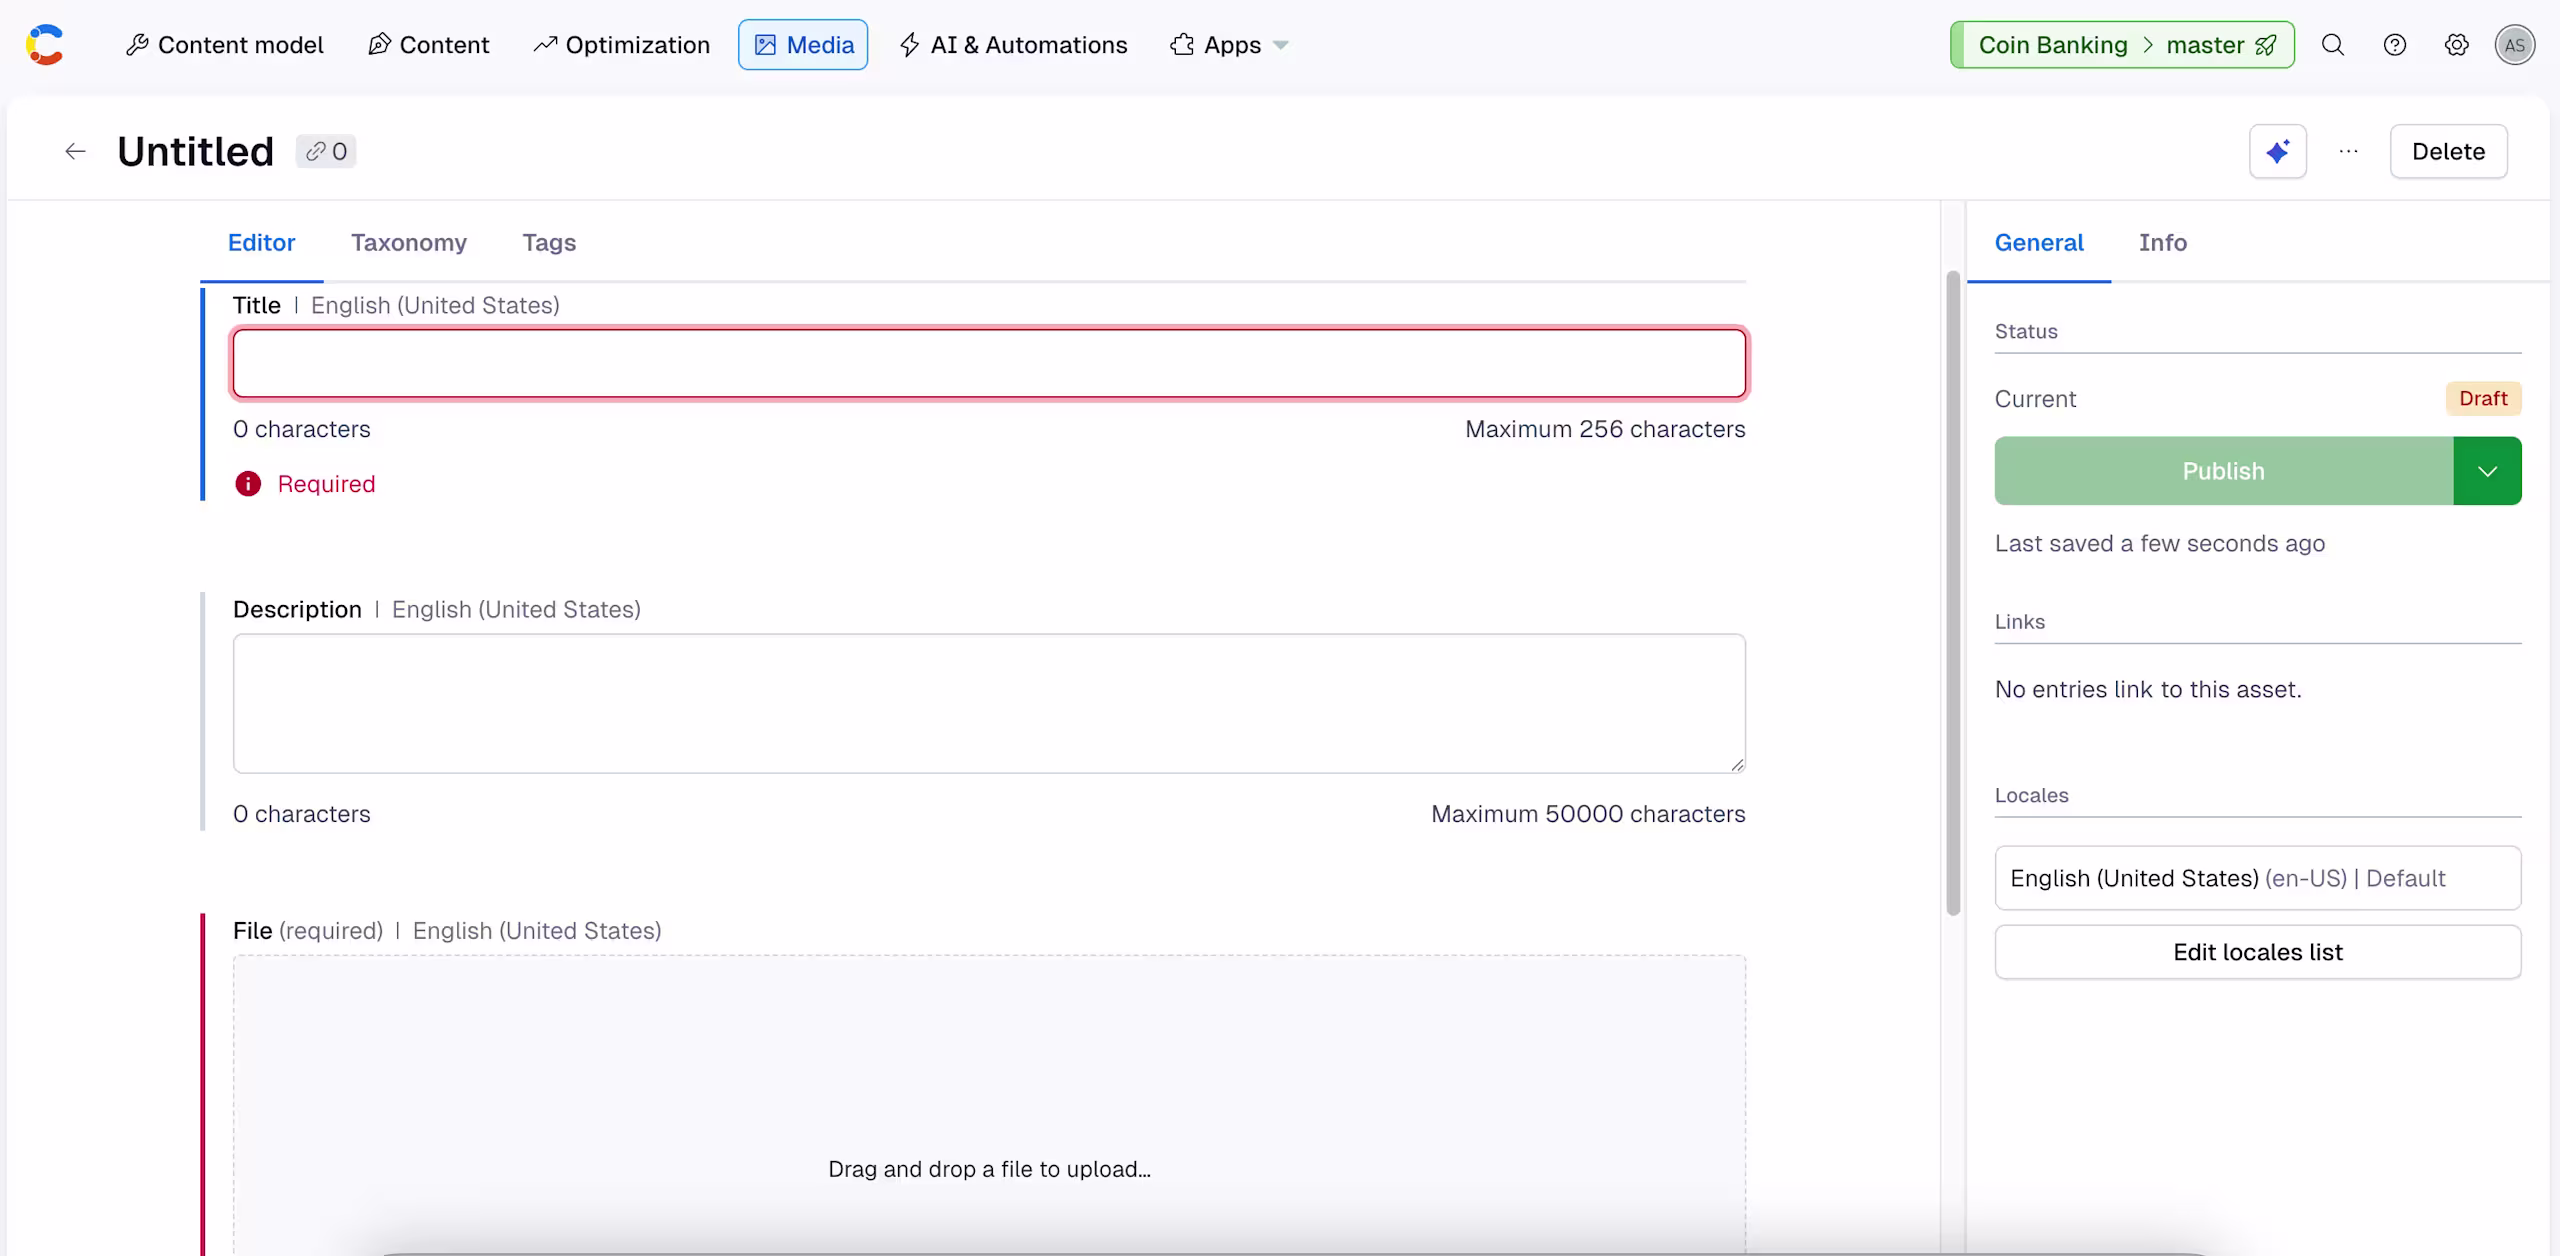Open settings gear icon
2560x1256 pixels.
pos(2457,45)
